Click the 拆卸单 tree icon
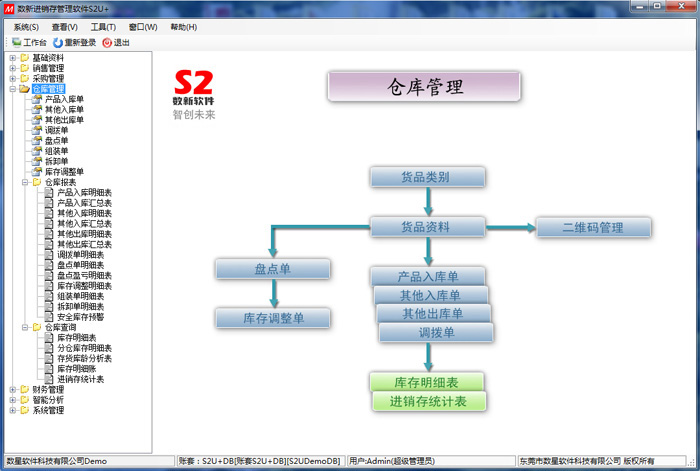This screenshot has height=471, width=700. (37, 161)
